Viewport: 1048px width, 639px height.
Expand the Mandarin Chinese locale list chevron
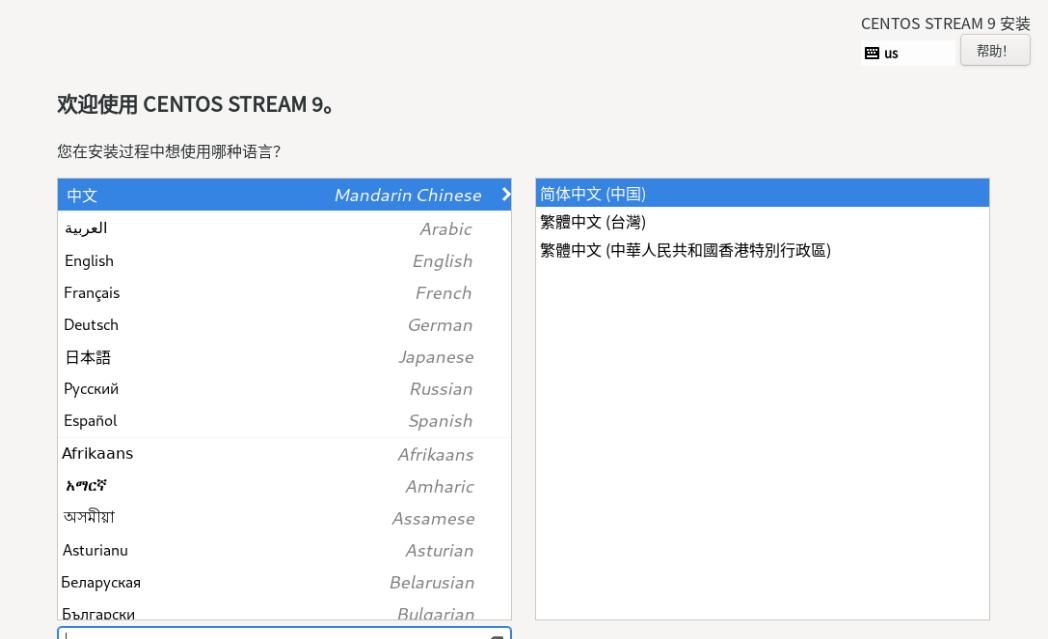(498, 195)
